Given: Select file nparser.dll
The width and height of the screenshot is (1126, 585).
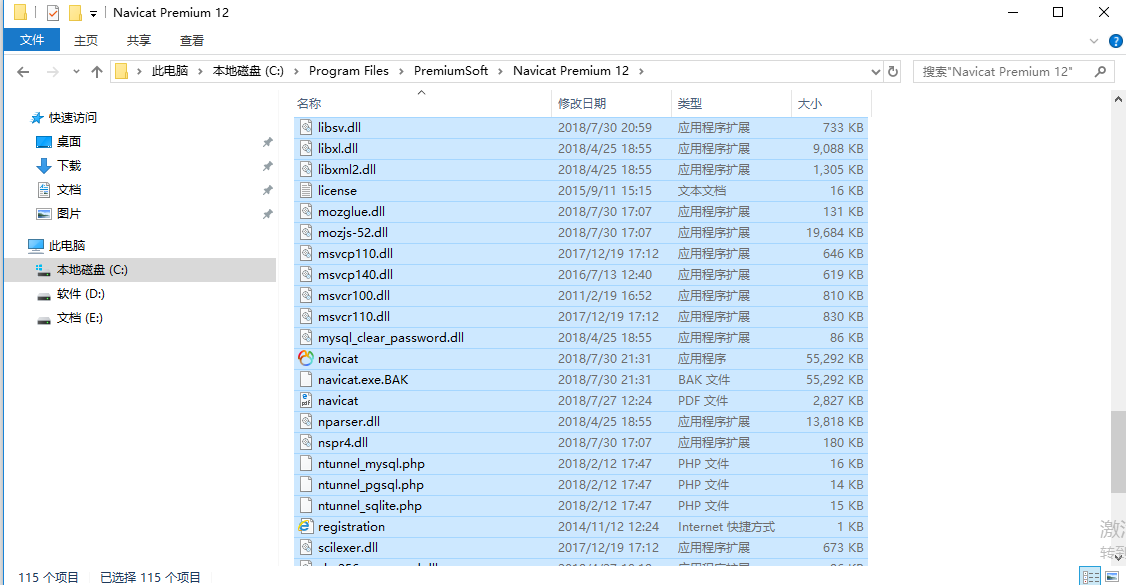Looking at the screenshot, I should point(581,421).
